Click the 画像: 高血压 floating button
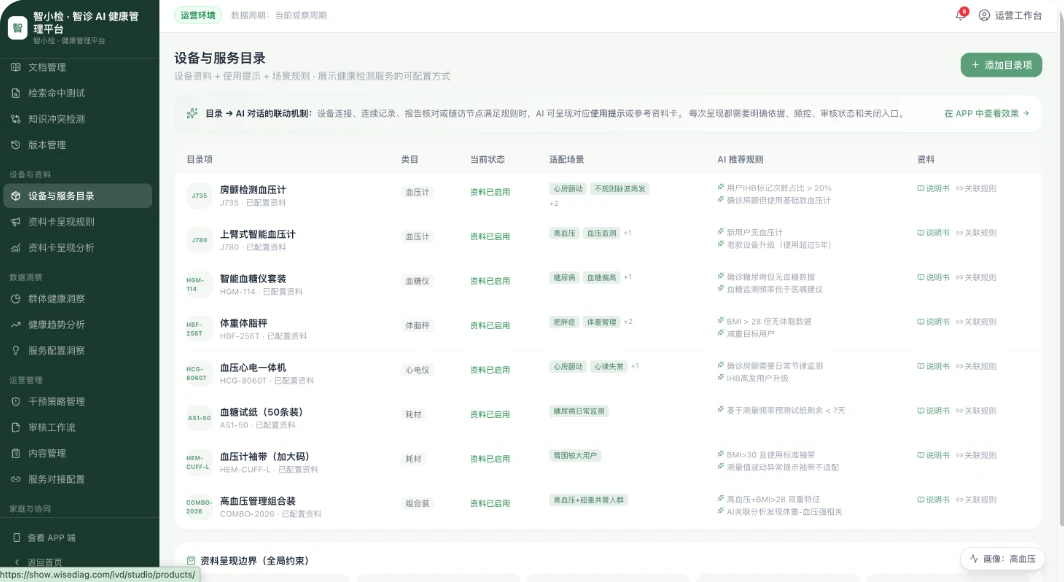Viewport: 1064px width, 582px height. click(x=1002, y=559)
